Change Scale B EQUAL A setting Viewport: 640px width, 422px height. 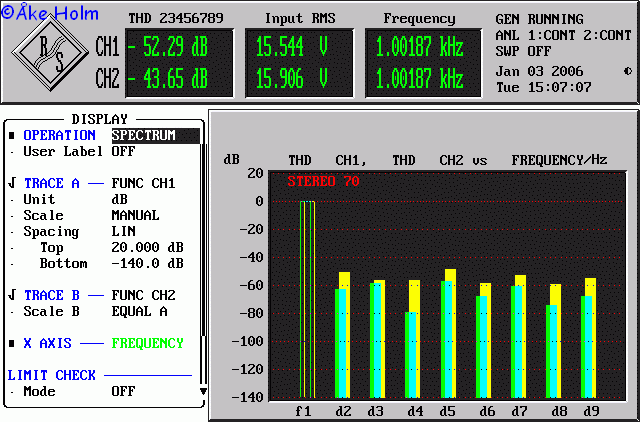click(139, 311)
